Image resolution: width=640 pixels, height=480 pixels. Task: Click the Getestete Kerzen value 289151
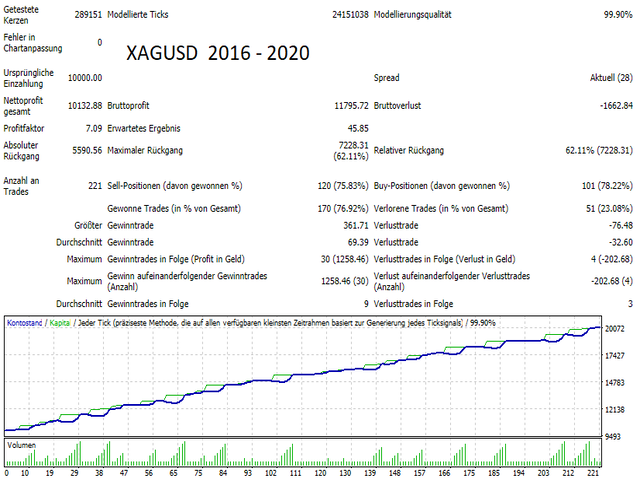(x=88, y=15)
